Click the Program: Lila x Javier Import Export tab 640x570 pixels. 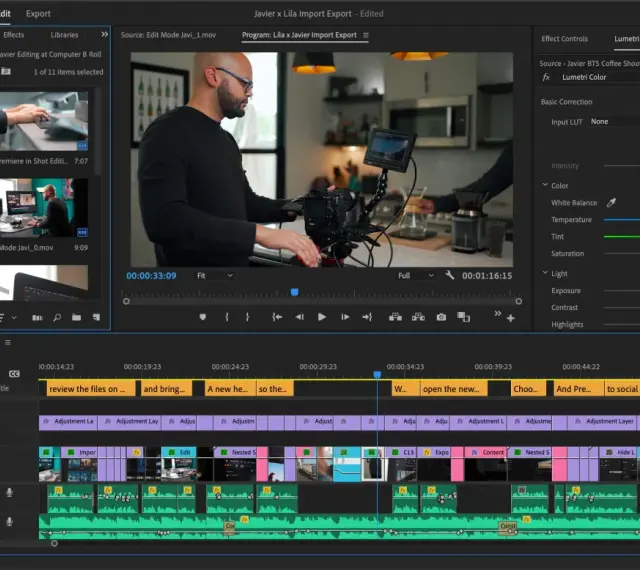299,35
